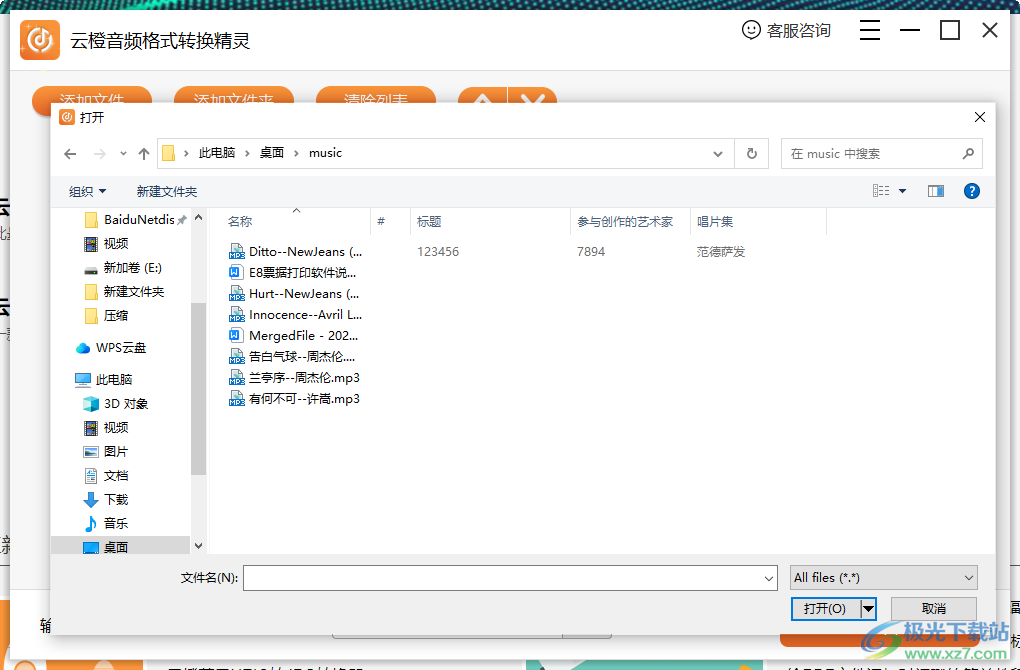
Task: Expand address bar history dropdown
Action: click(x=718, y=154)
